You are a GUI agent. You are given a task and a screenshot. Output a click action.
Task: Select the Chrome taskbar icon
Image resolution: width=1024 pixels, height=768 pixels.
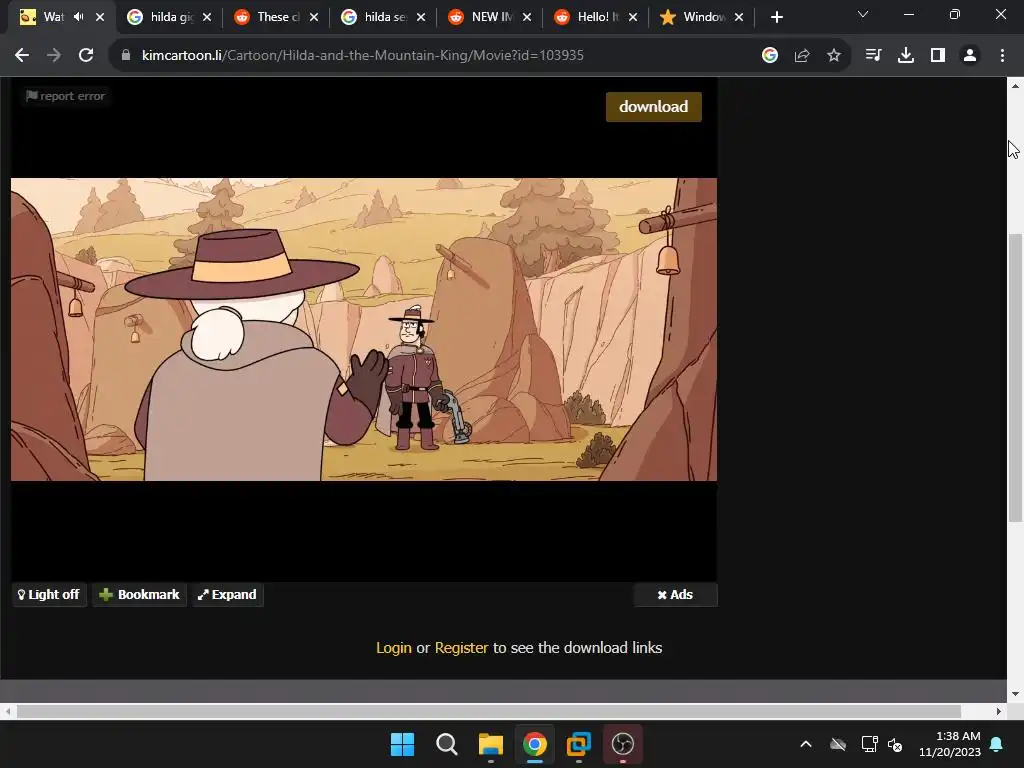tap(534, 744)
